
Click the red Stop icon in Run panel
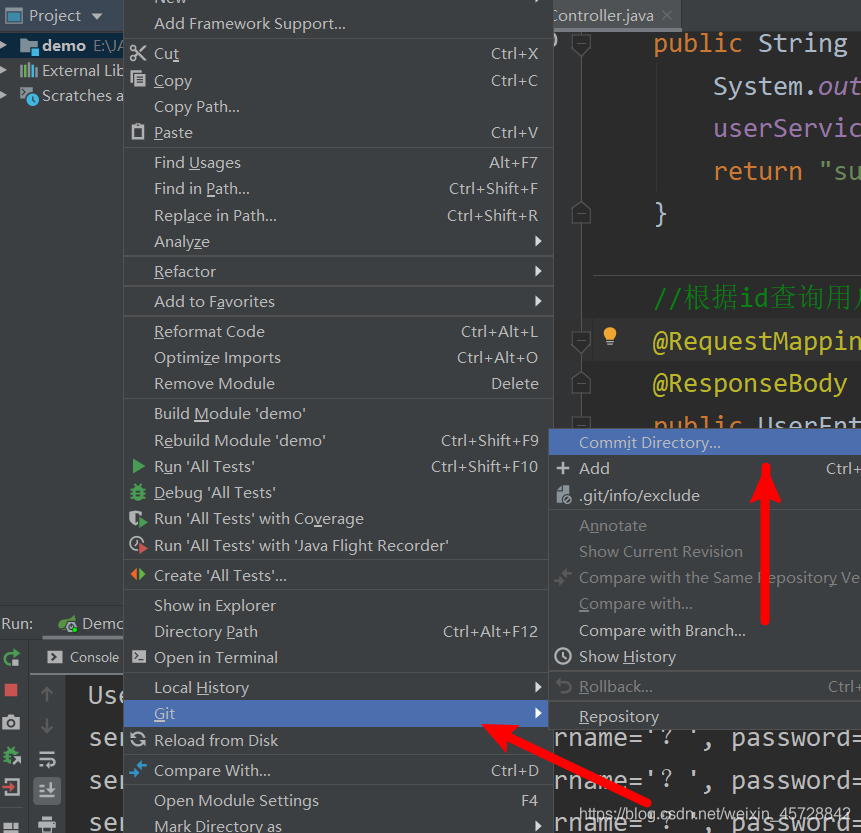point(11,690)
